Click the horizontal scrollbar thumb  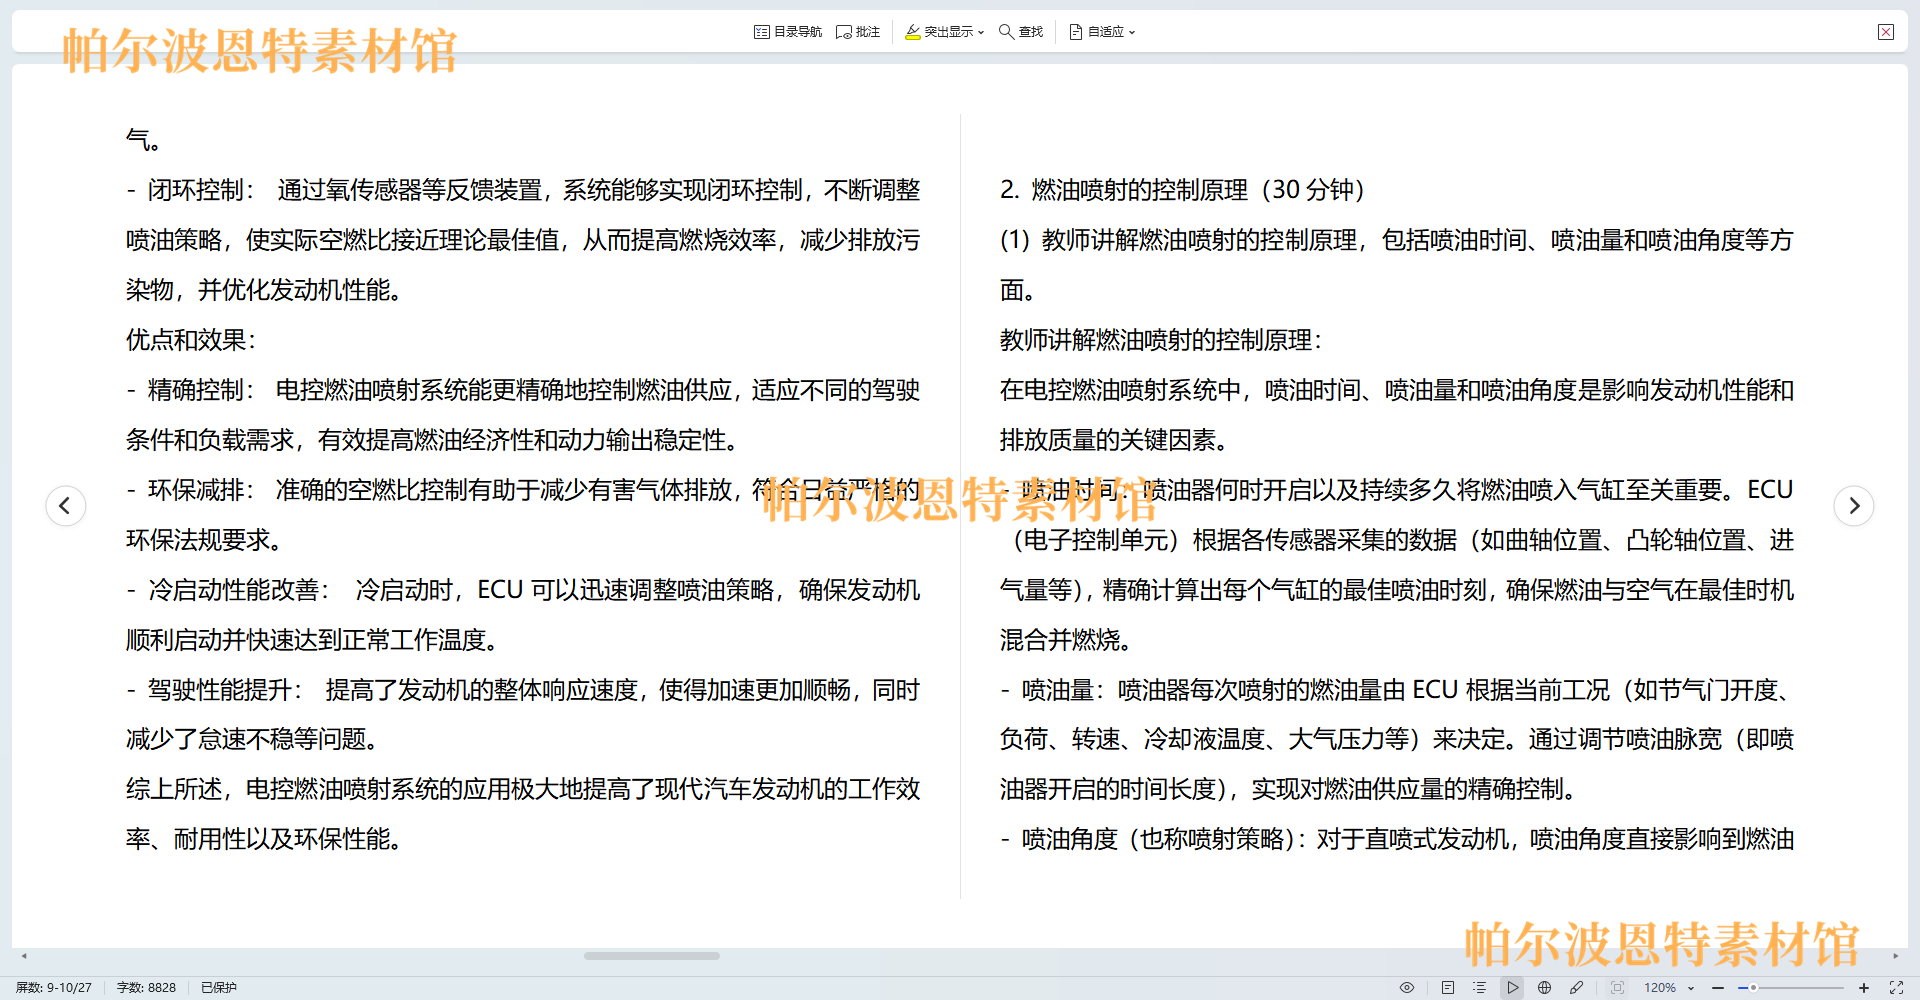tap(652, 956)
